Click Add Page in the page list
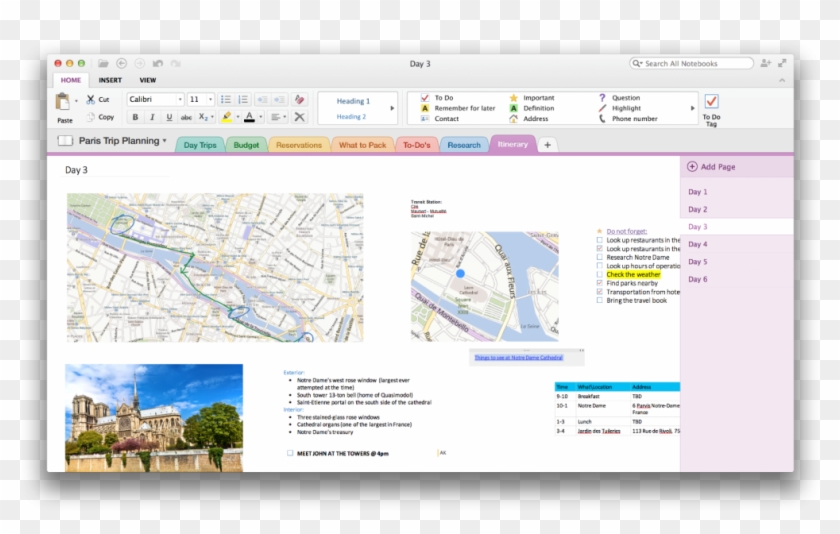Screen dimensions: 840x534 point(711,167)
